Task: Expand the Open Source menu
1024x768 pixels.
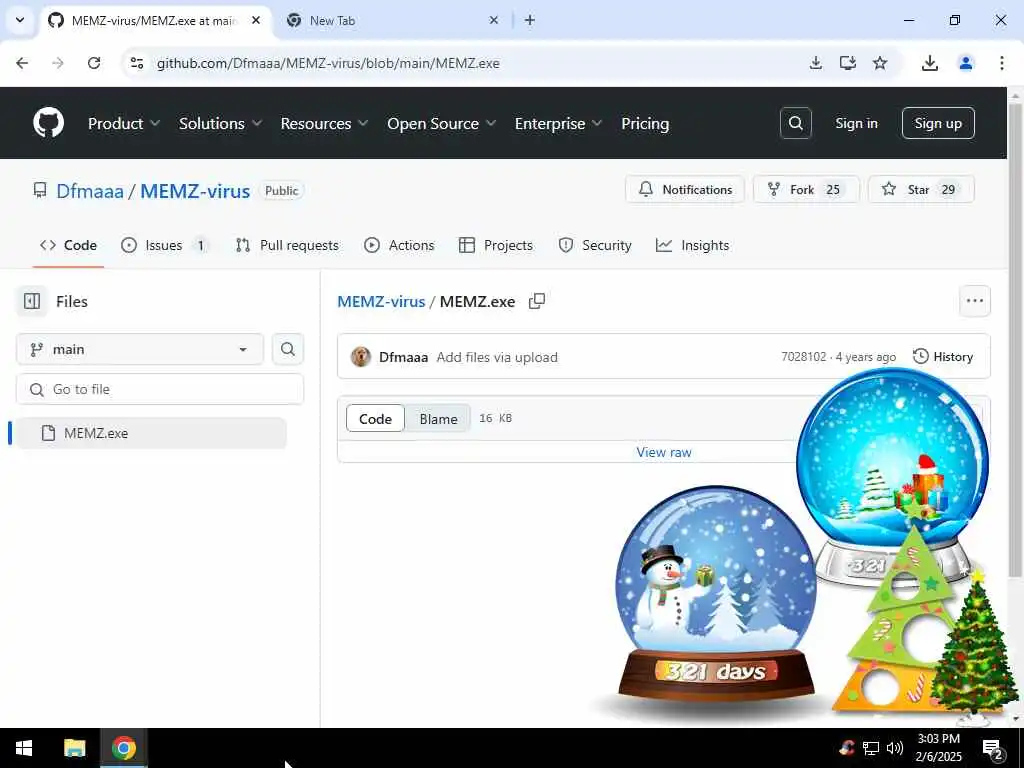Action: coord(441,123)
